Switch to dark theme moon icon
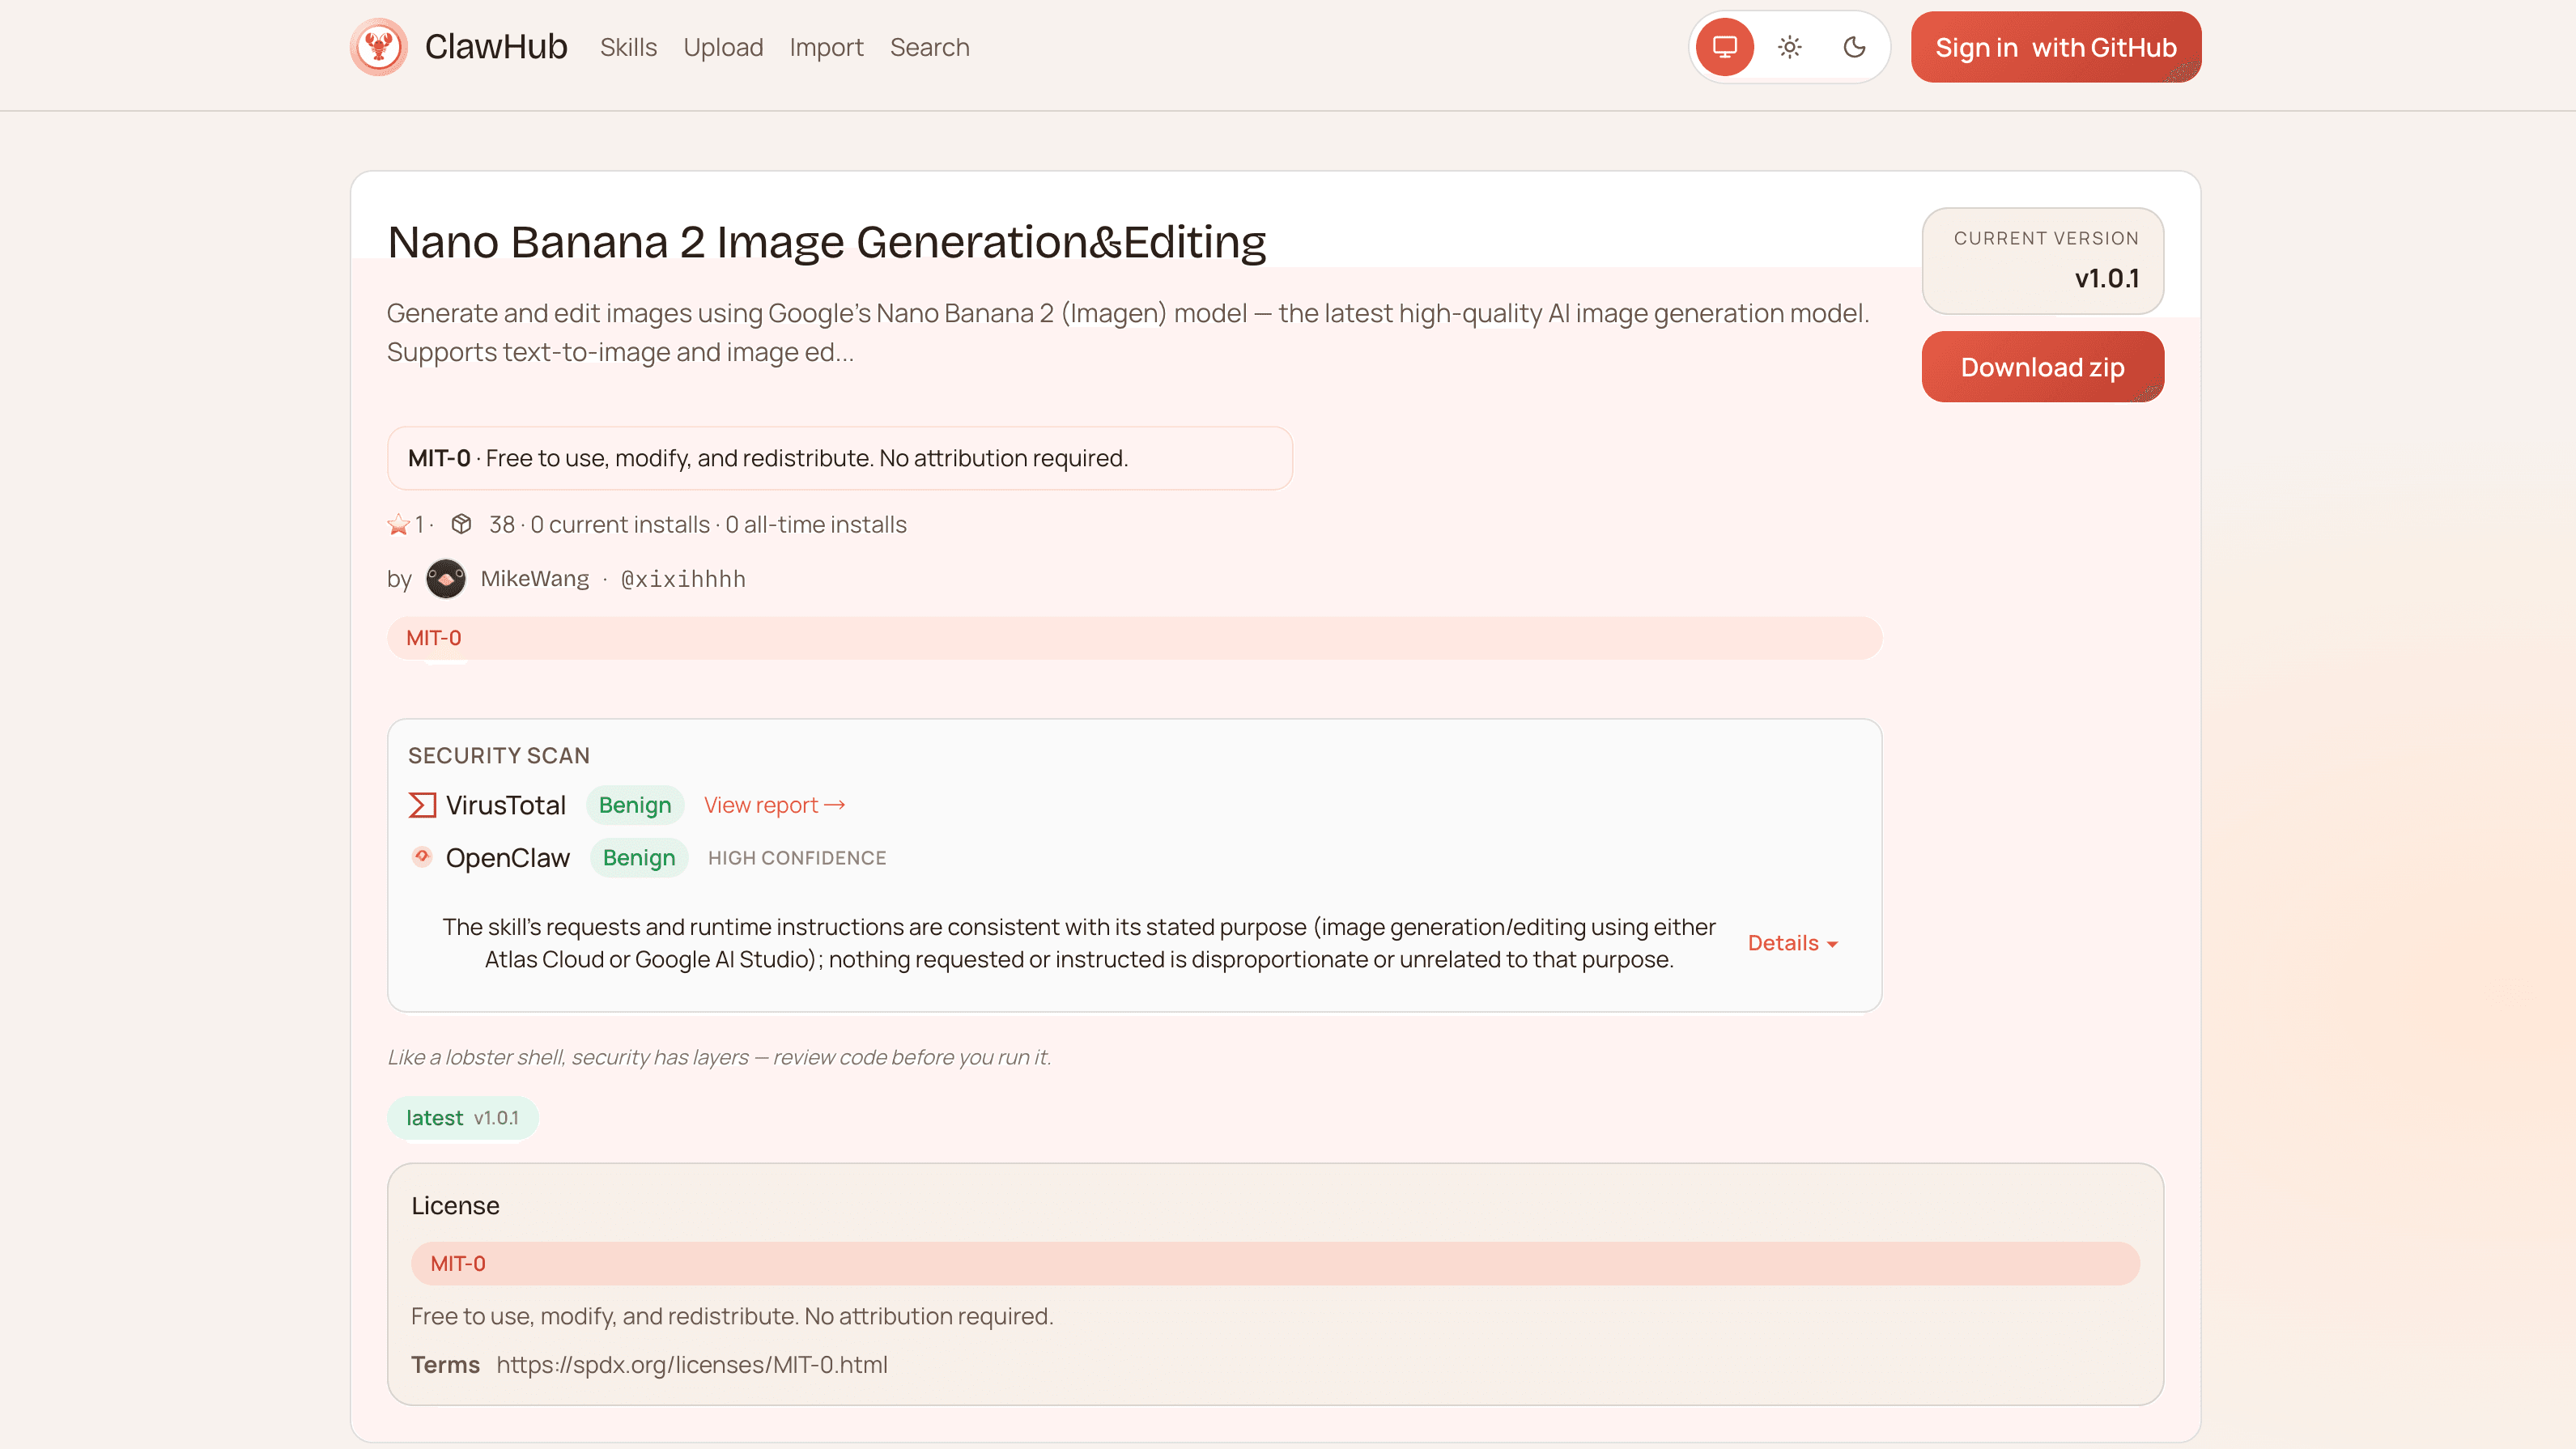The height and width of the screenshot is (1449, 2576). coord(1854,47)
